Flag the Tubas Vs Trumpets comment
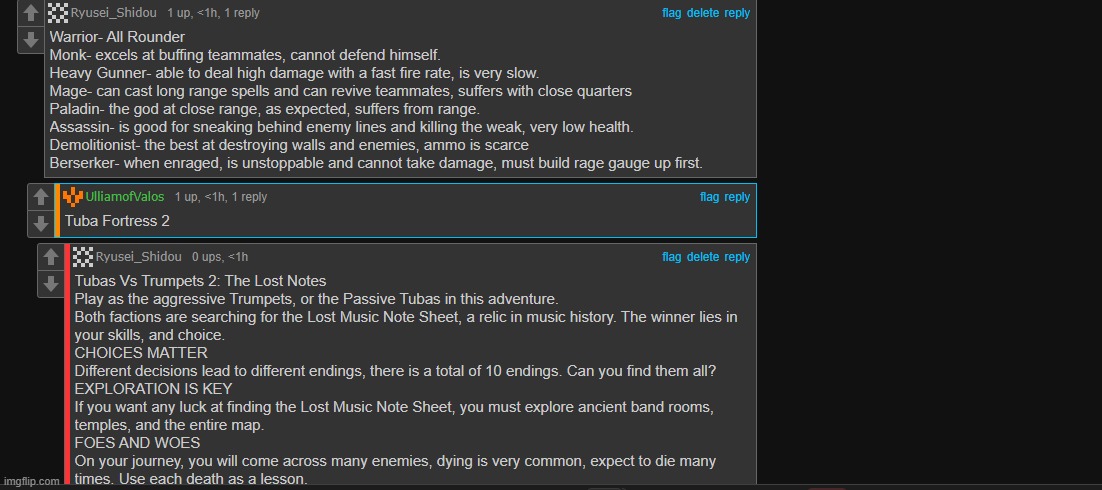 coord(671,257)
